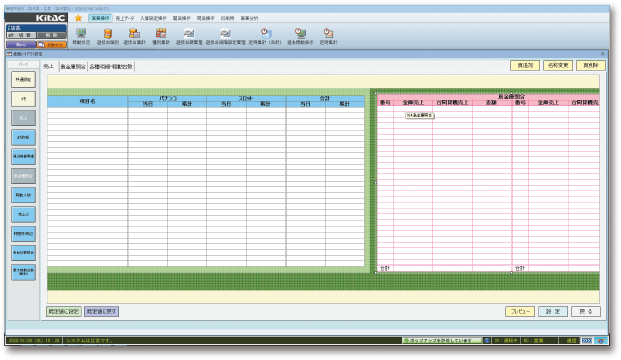Click the blue arrows status bar indicator
Screen dimensions: 621x360
coord(587,340)
